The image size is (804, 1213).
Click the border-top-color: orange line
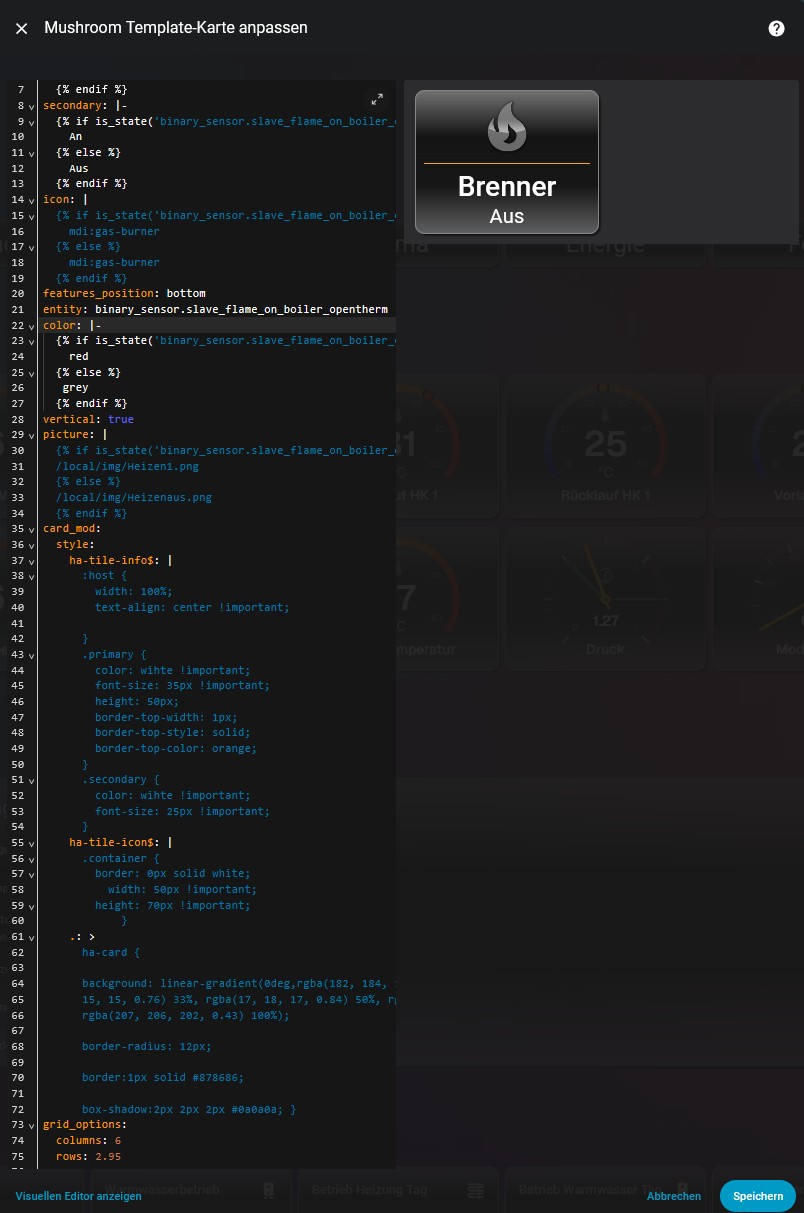(x=175, y=748)
